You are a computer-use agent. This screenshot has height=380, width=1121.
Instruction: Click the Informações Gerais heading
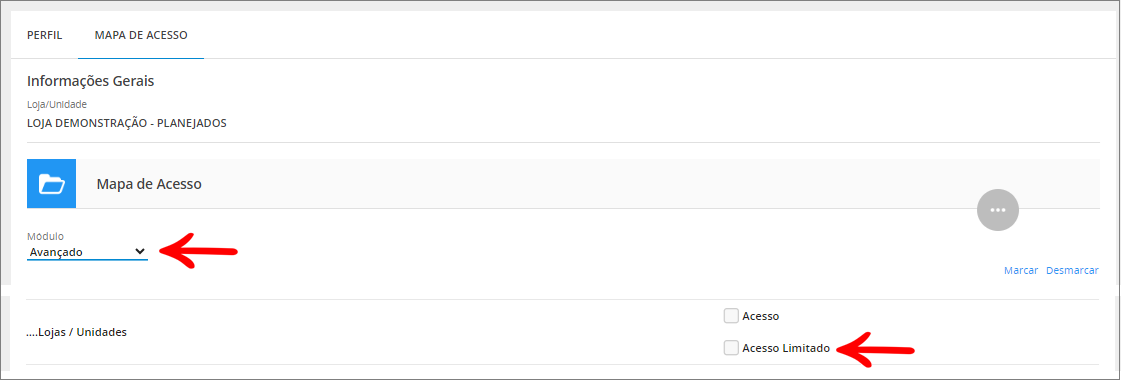91,81
